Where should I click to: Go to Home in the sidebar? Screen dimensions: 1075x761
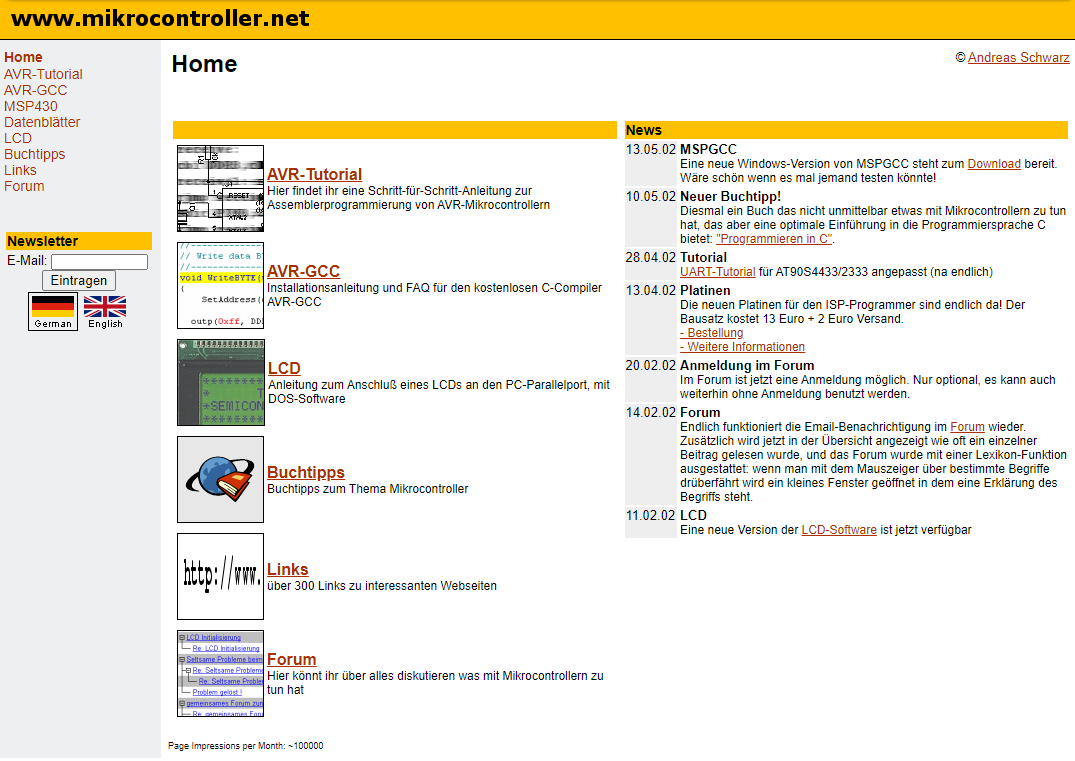23,58
